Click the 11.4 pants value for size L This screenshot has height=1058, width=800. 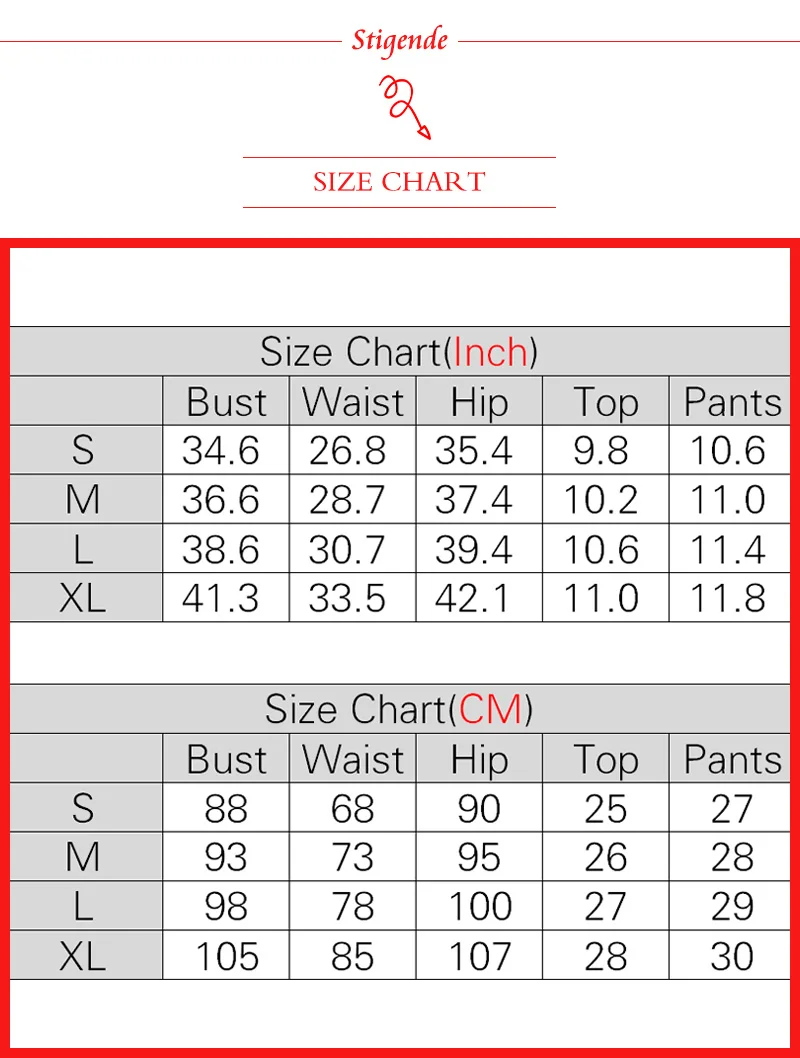[727, 549]
